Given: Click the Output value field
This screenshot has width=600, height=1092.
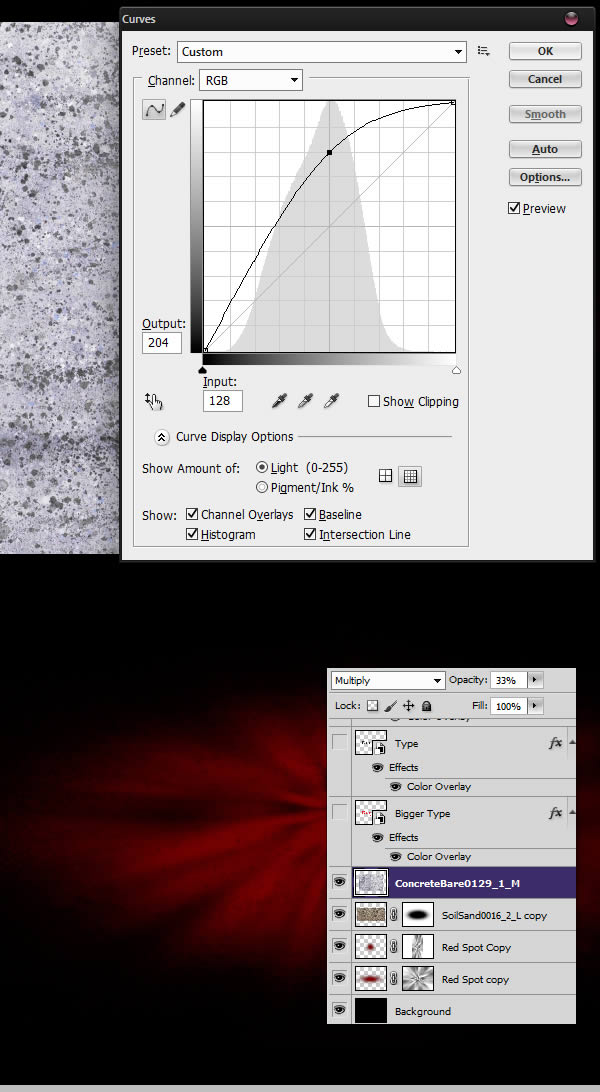Looking at the screenshot, I should (x=161, y=343).
